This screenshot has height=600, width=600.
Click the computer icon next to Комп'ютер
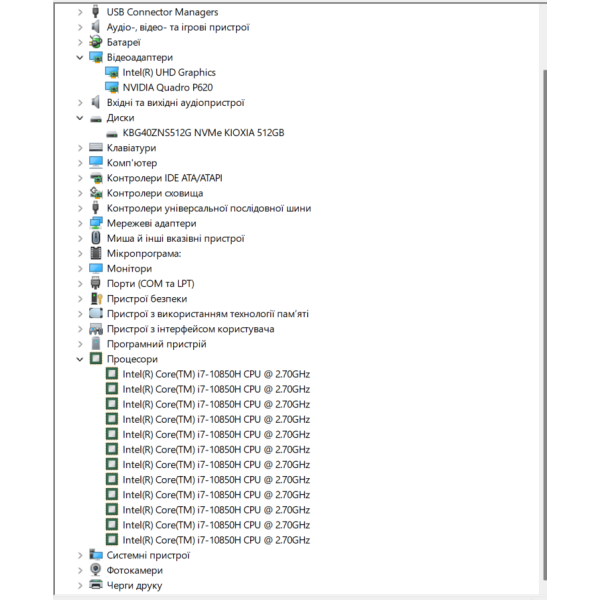click(x=96, y=163)
